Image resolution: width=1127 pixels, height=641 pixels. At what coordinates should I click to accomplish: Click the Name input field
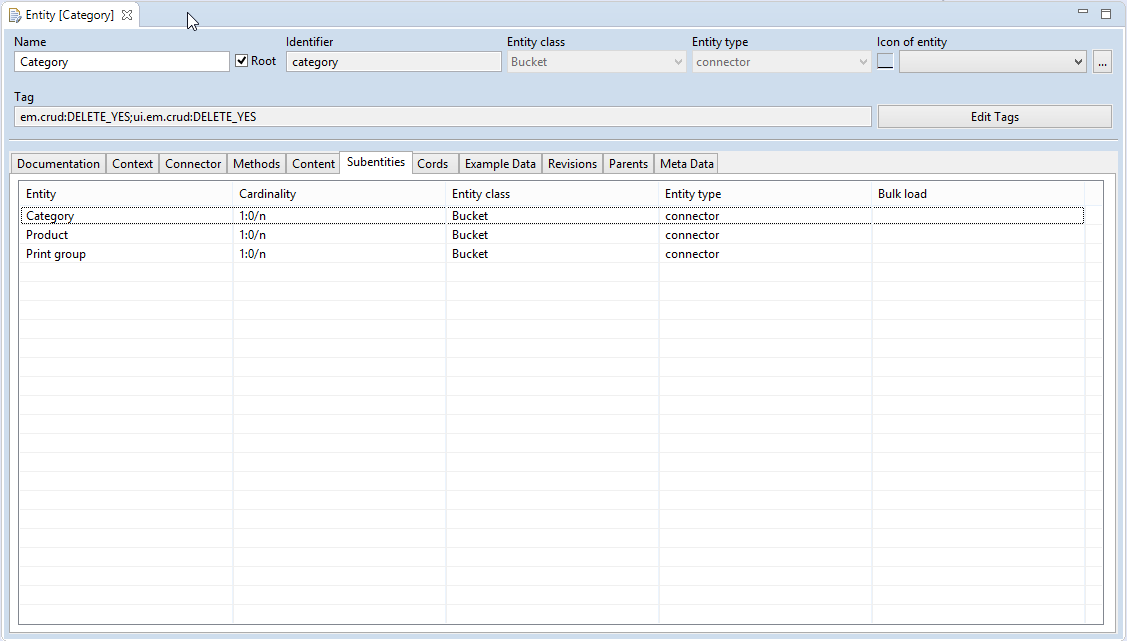tap(122, 62)
